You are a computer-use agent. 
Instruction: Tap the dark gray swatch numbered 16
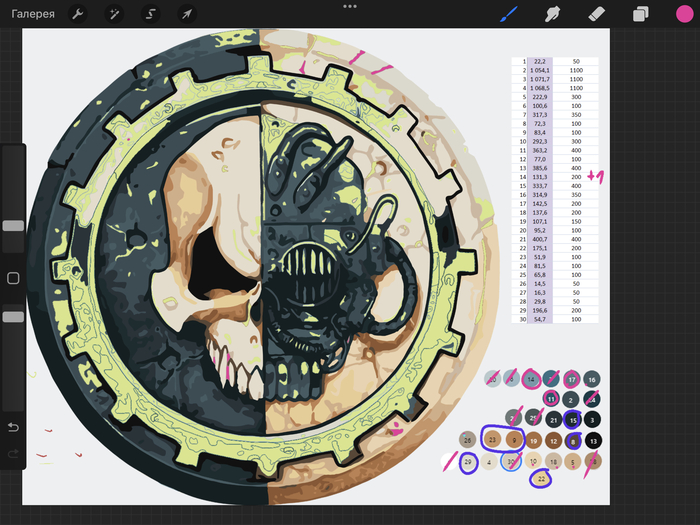click(x=592, y=379)
